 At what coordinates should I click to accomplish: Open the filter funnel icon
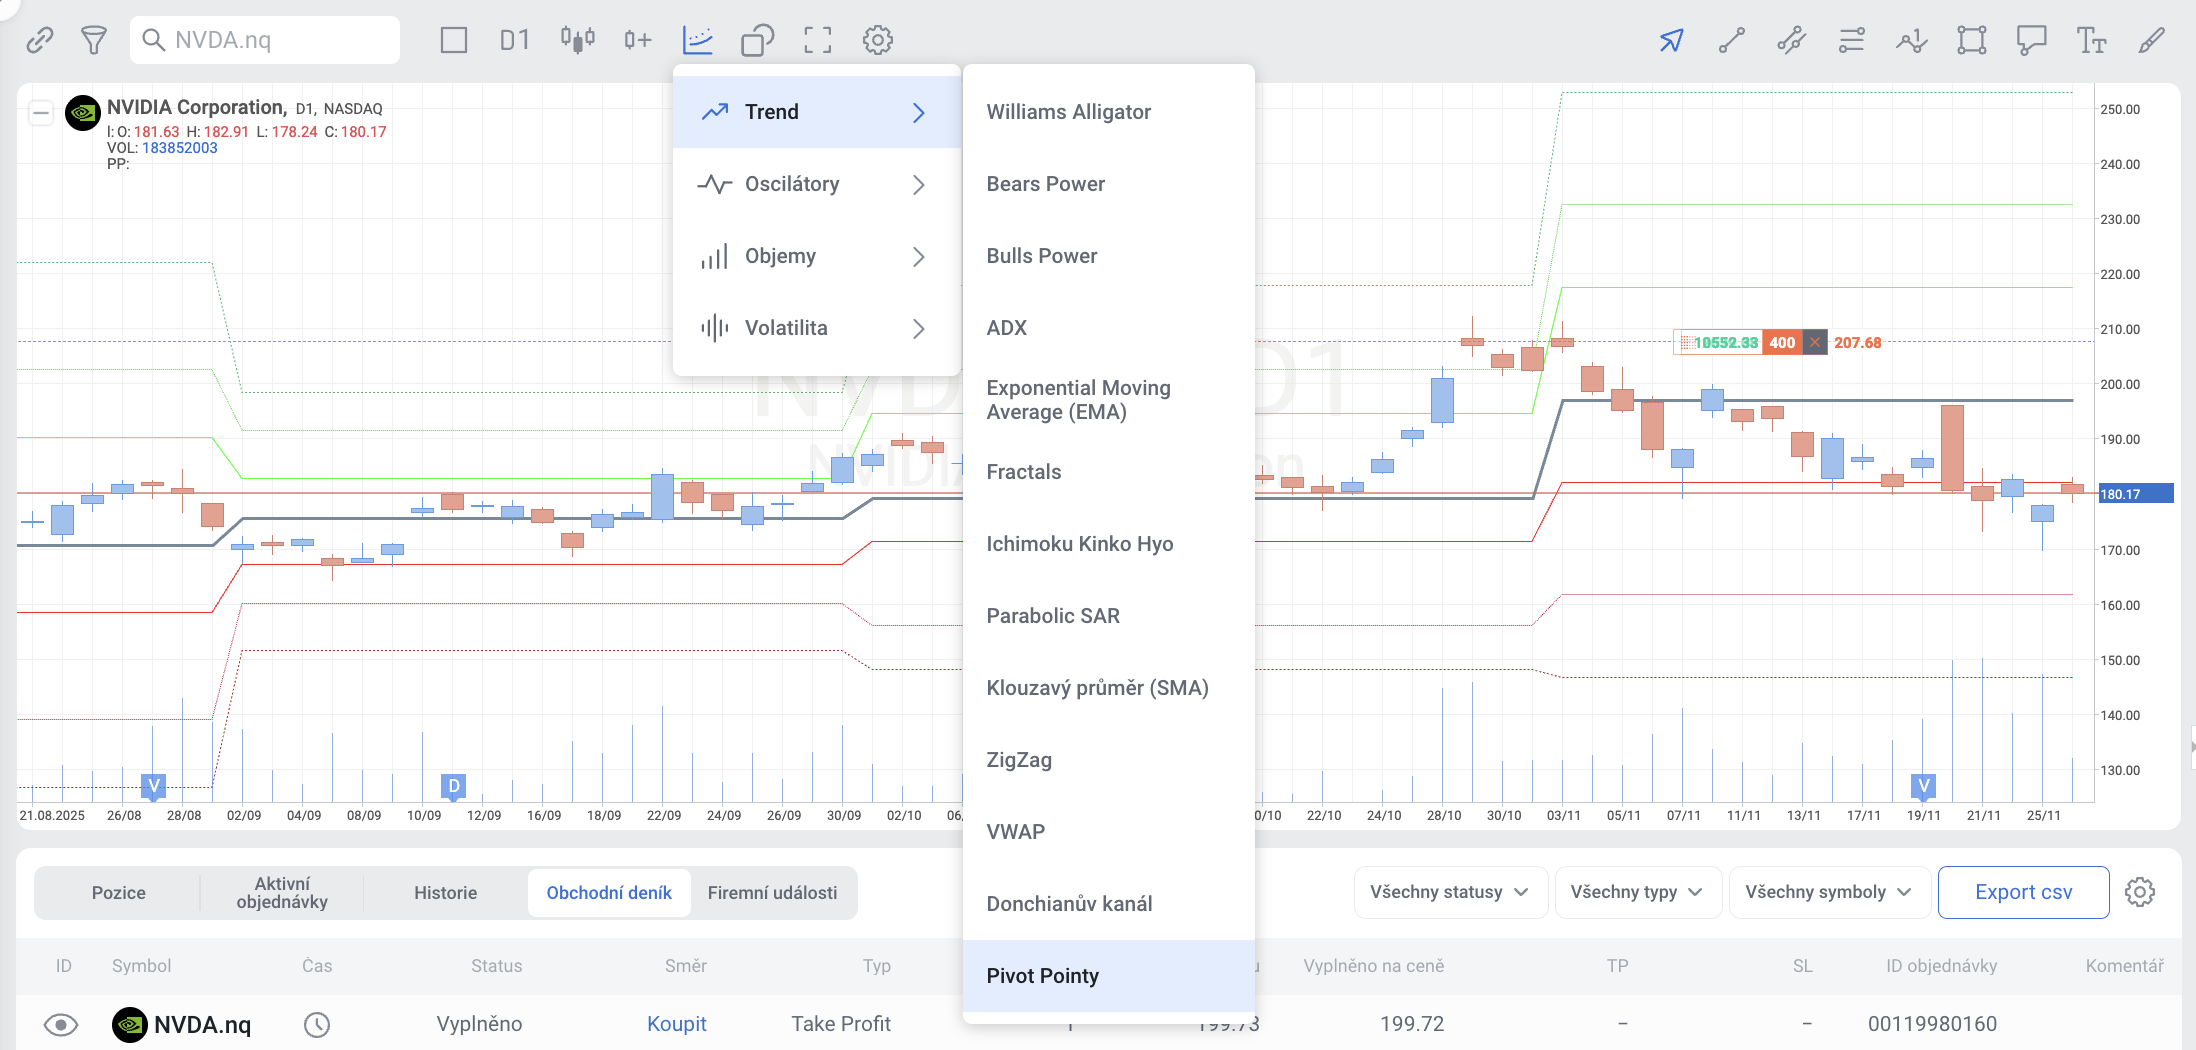(94, 40)
